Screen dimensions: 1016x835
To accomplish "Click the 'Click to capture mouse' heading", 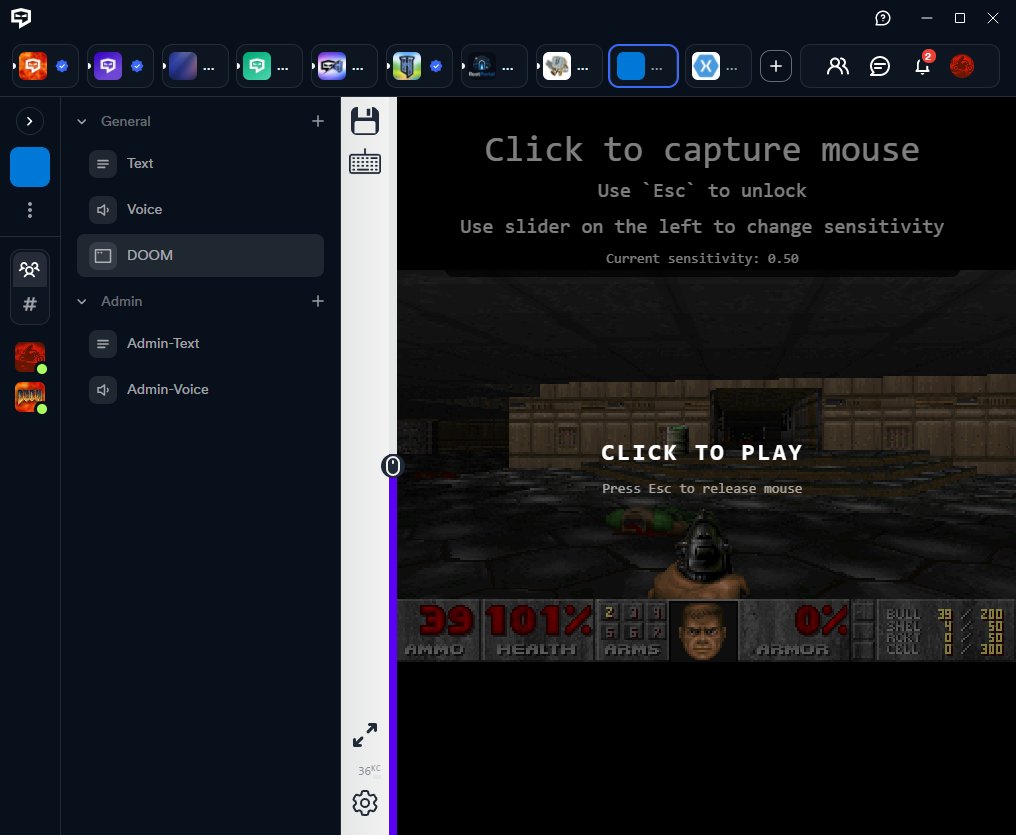I will [x=702, y=150].
